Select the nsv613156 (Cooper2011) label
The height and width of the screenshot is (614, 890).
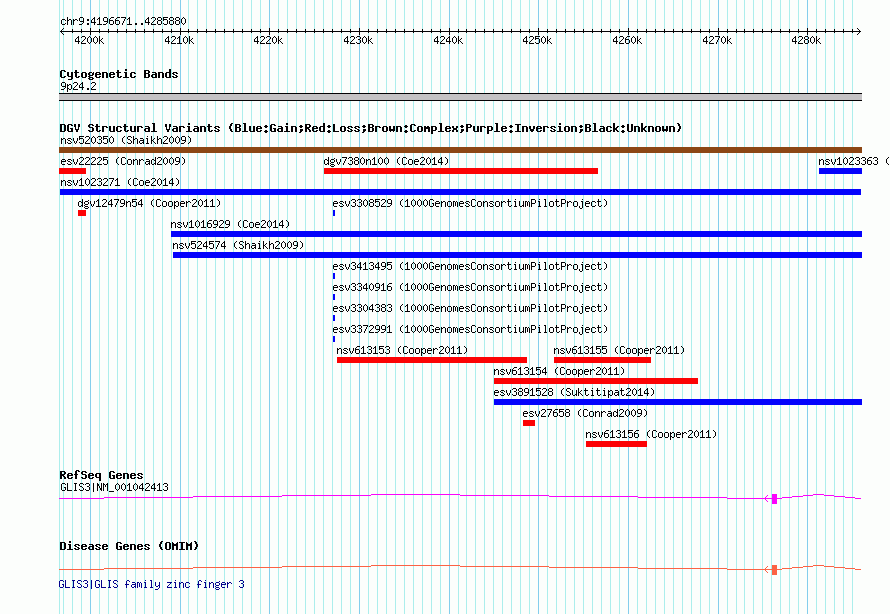651,434
